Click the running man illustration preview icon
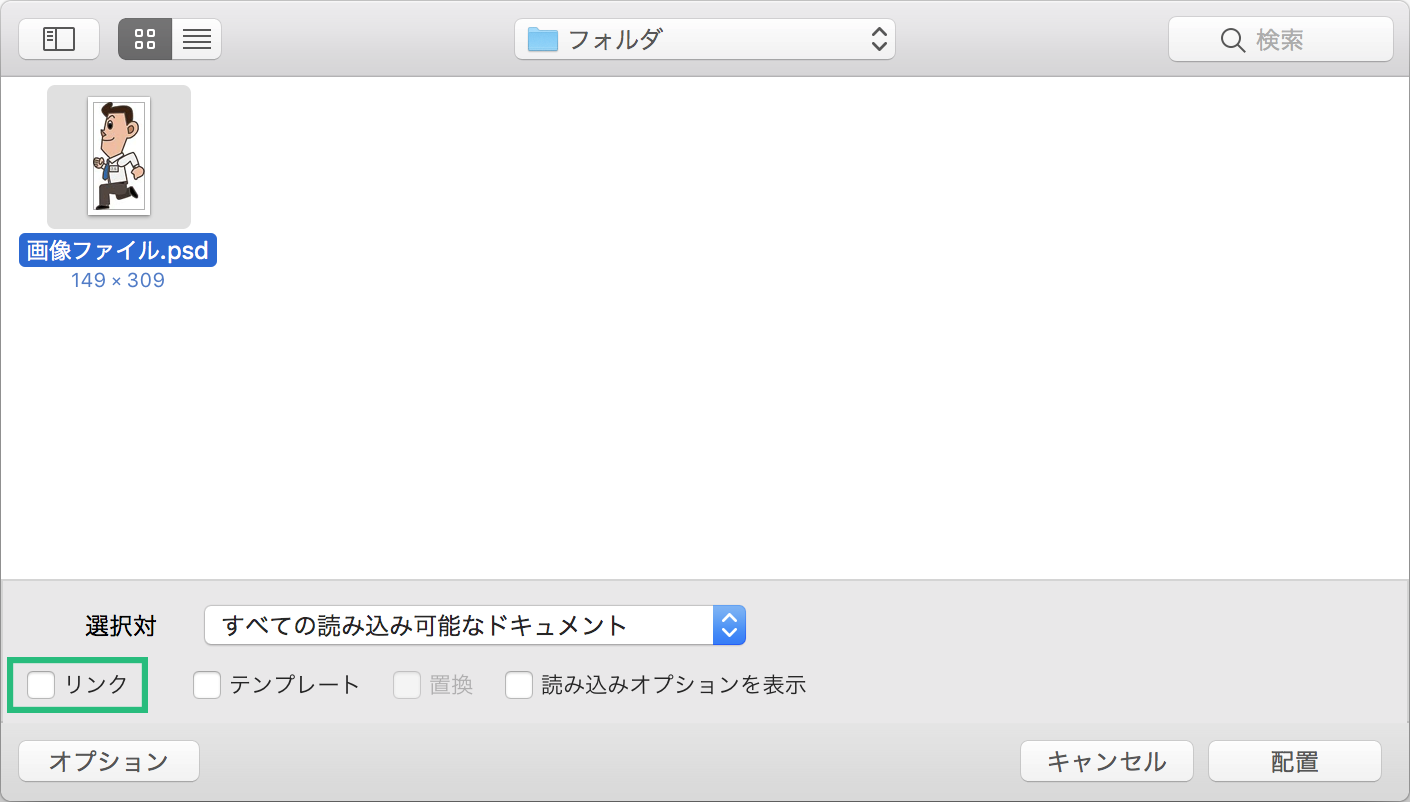 point(118,155)
